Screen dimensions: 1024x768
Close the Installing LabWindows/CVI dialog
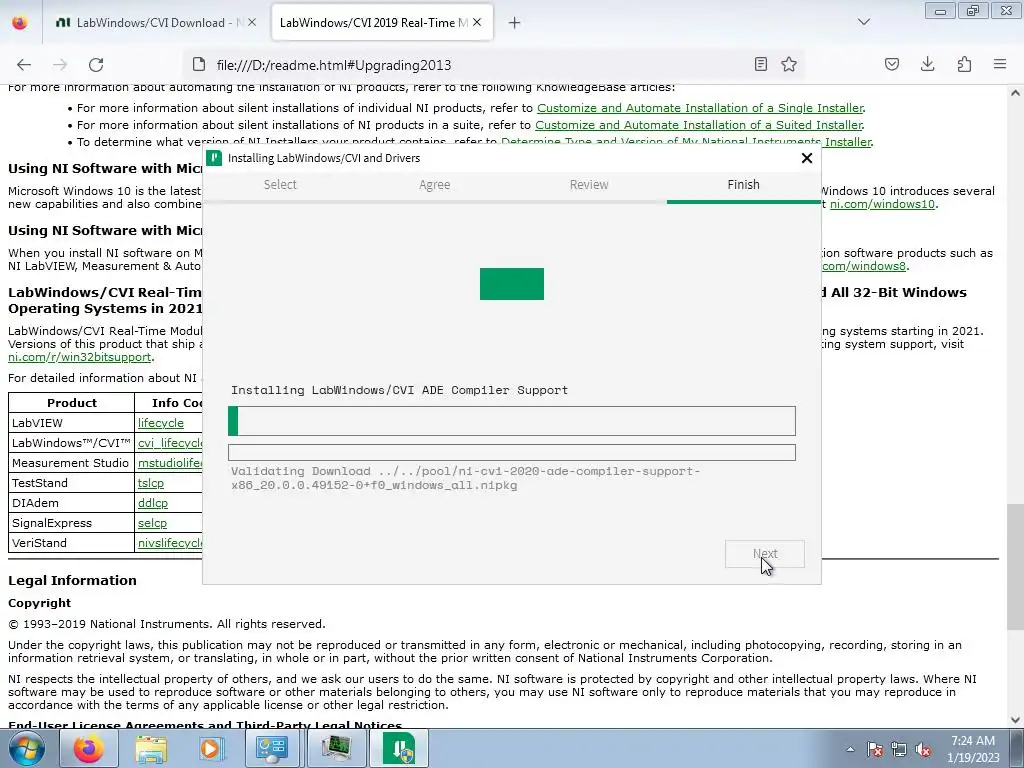point(807,158)
